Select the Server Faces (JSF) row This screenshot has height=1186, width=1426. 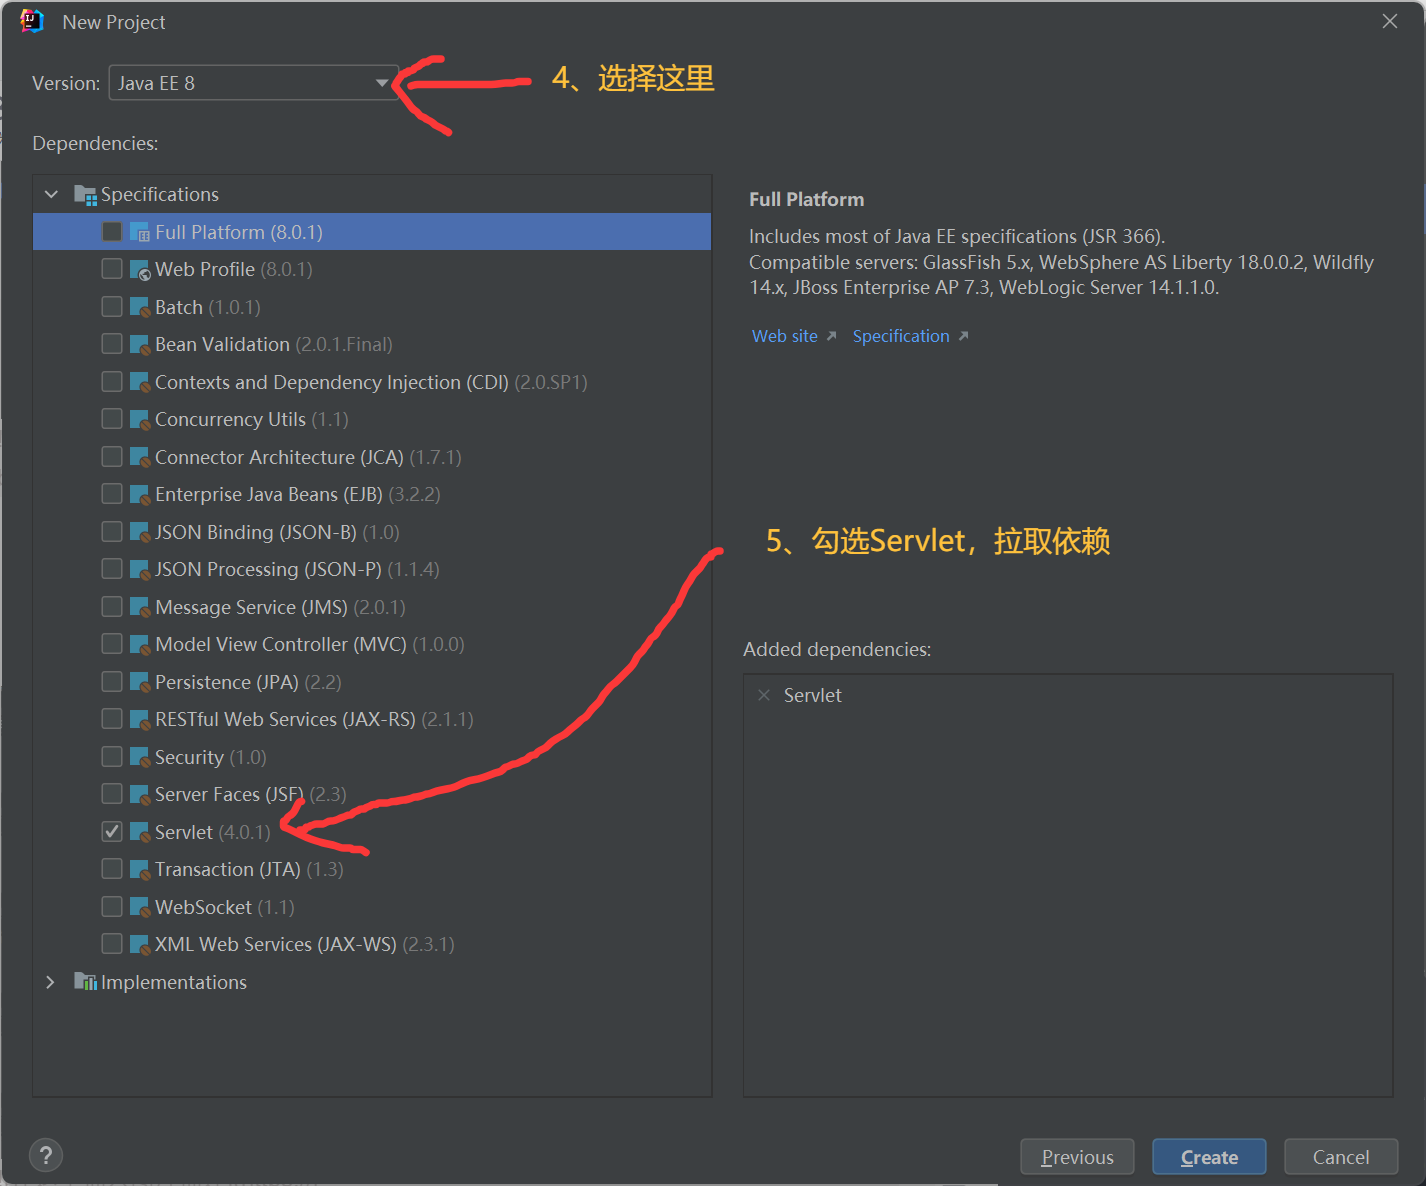[372, 795]
